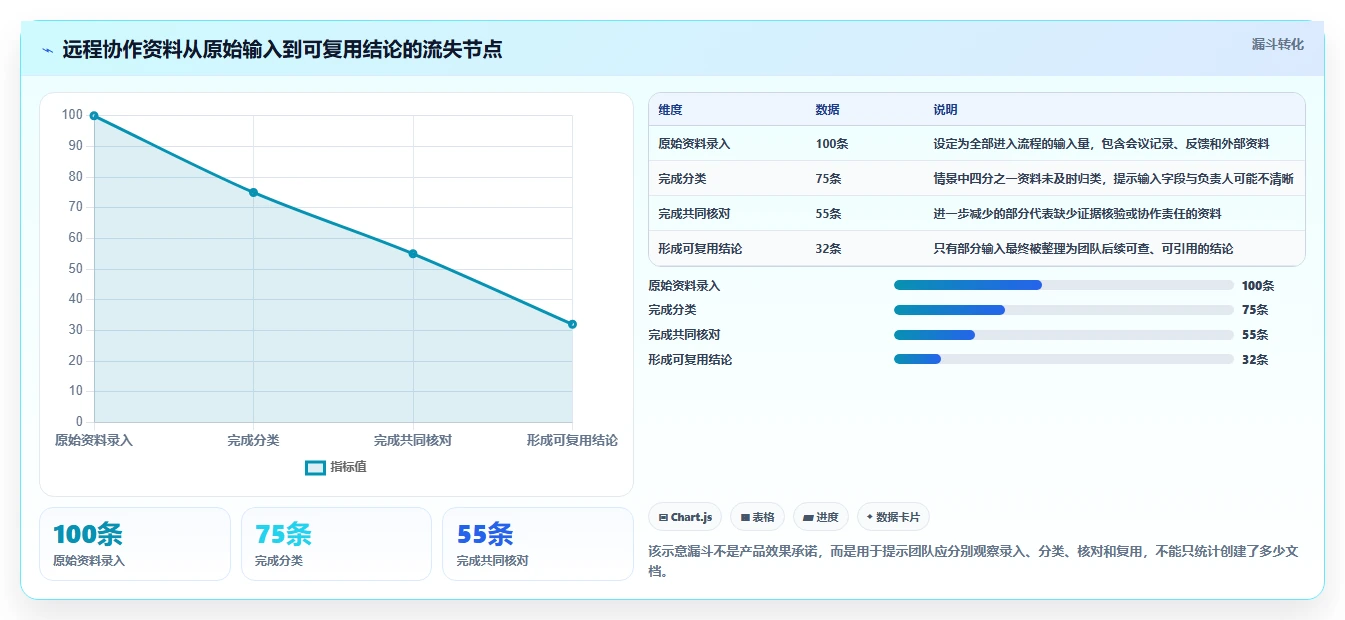
Task: Click the 完成共同核对 x-axis label on chart
Action: pos(413,440)
